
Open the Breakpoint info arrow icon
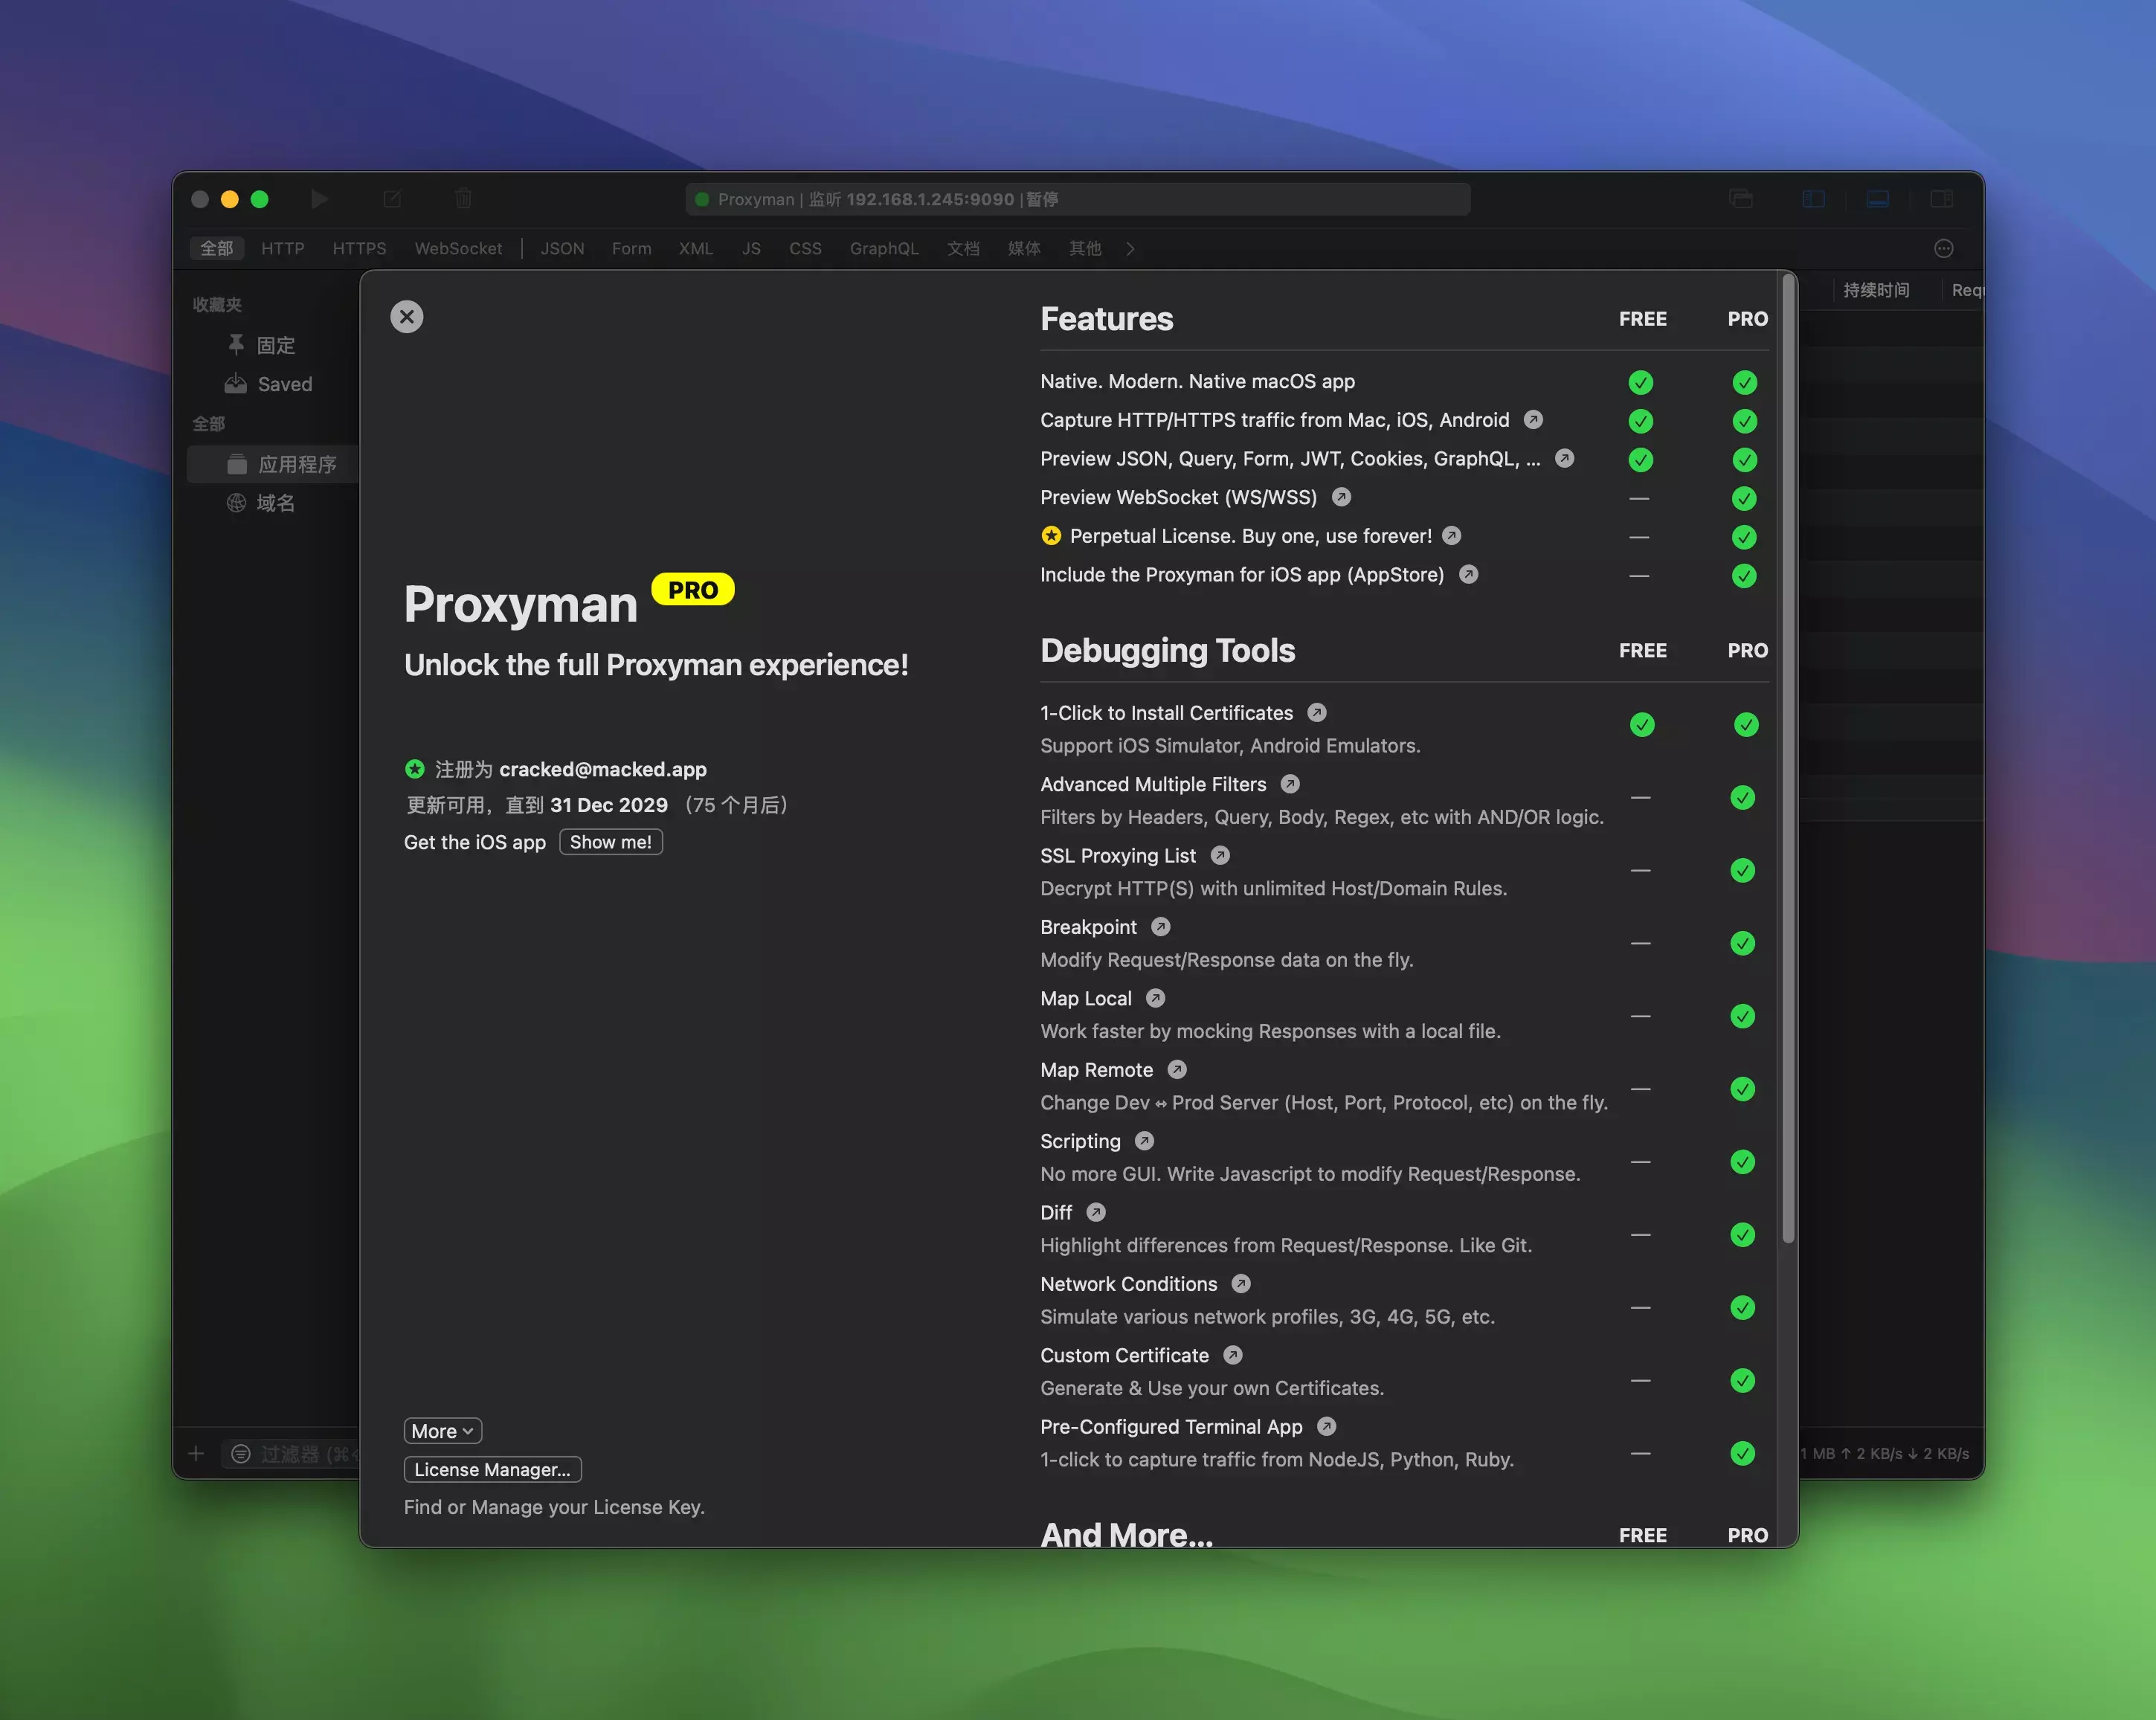tap(1160, 927)
